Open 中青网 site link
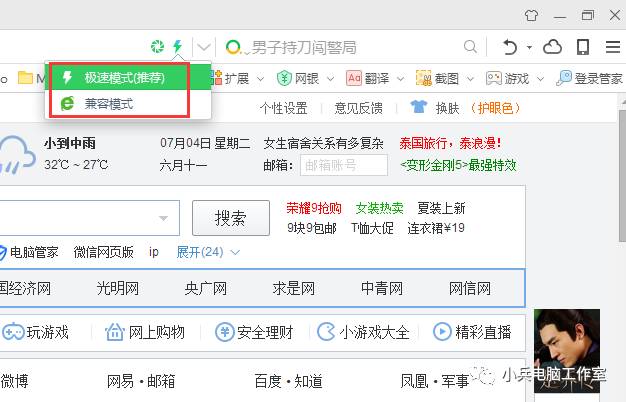This screenshot has width=626, height=402. 382,288
